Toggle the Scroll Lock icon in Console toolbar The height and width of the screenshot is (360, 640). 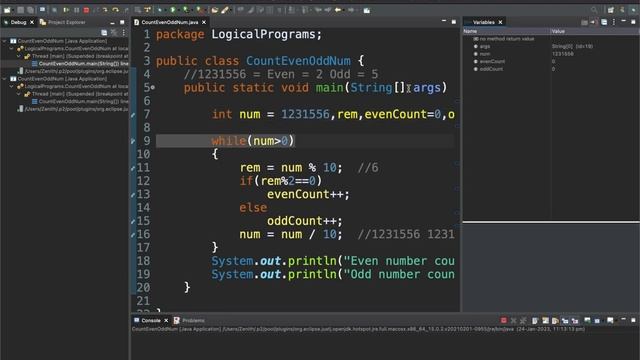pyautogui.click(x=545, y=320)
